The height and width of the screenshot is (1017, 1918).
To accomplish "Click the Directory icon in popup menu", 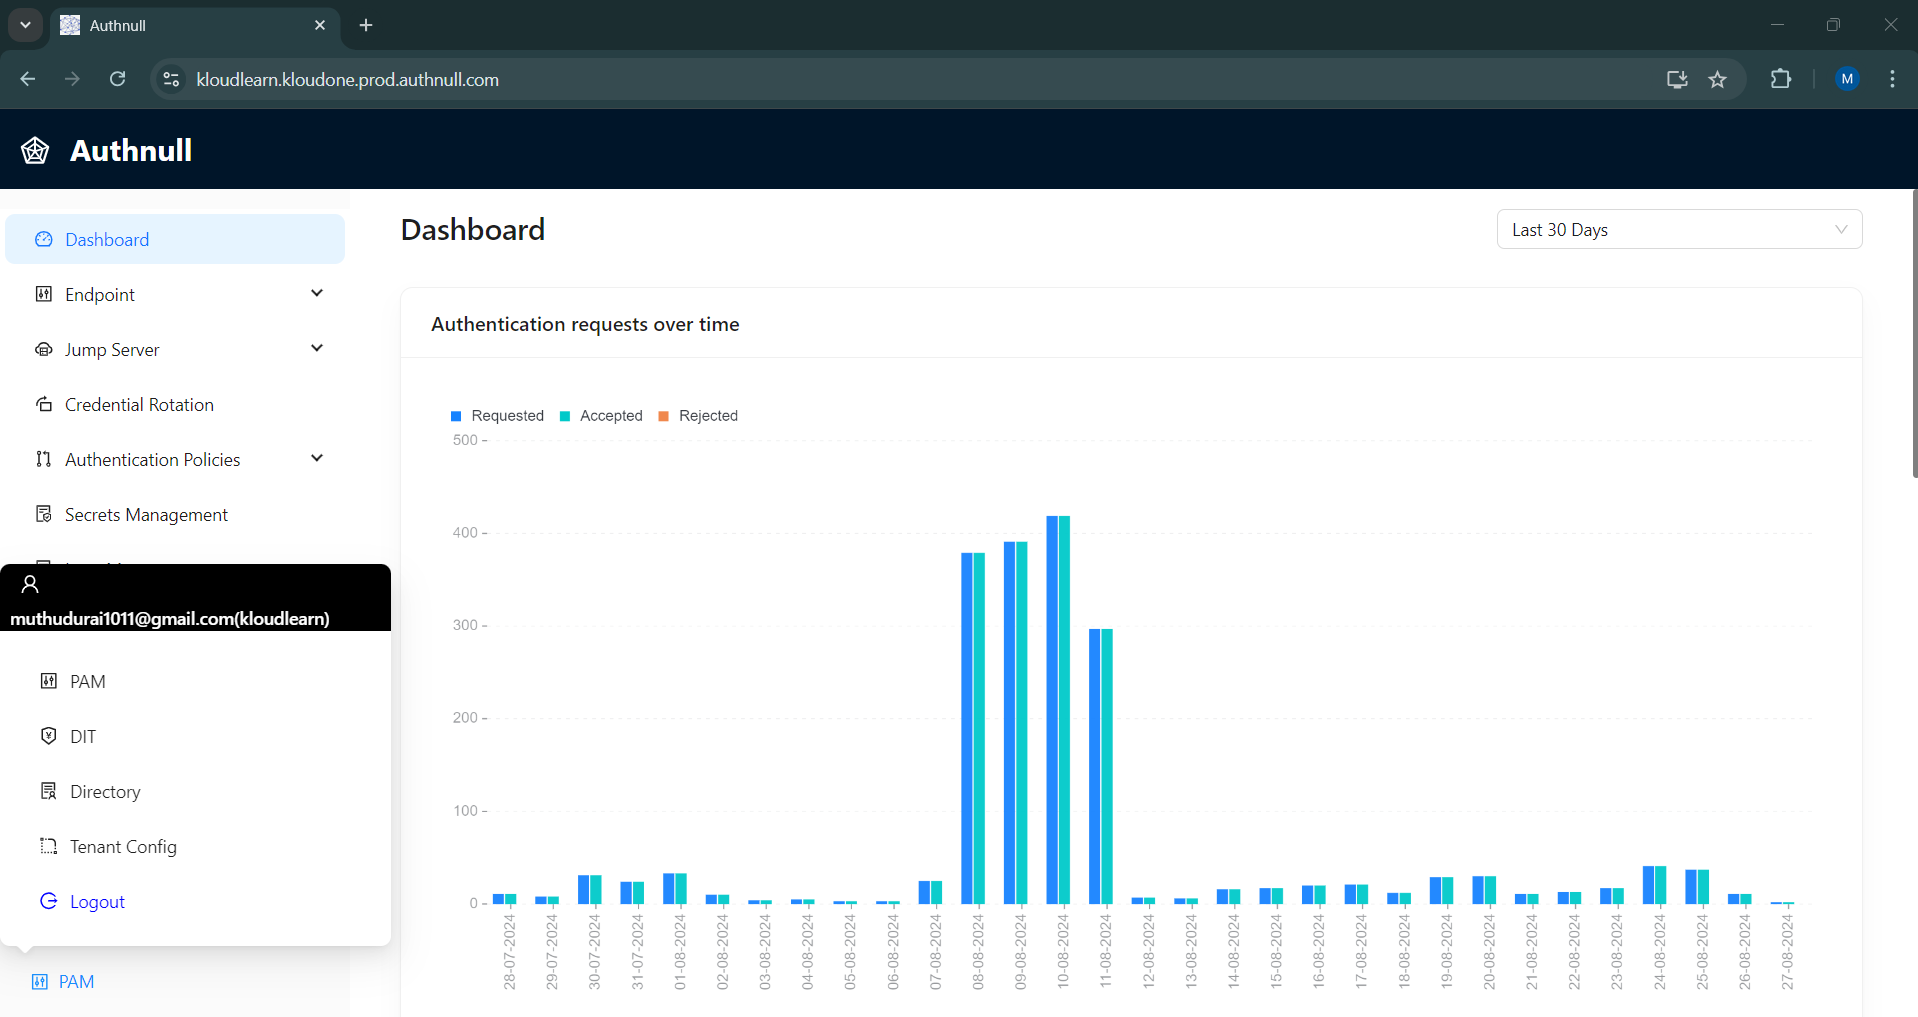I will (x=48, y=791).
